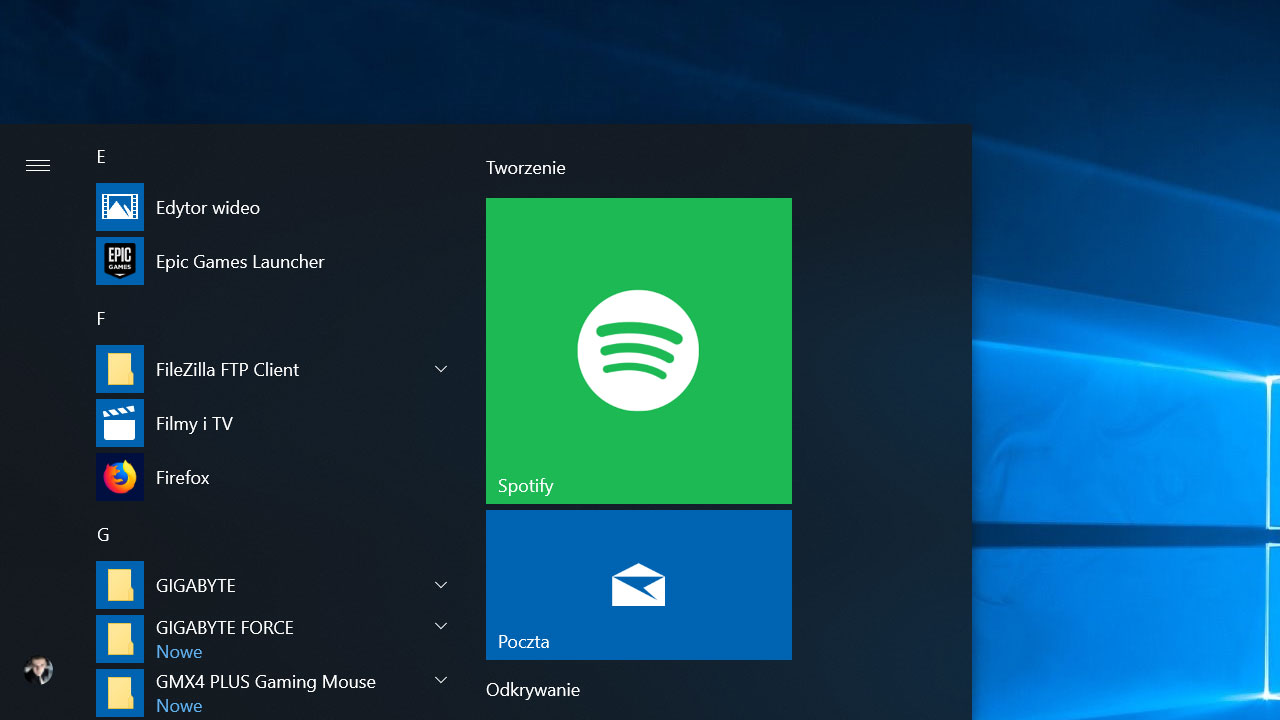Viewport: 1280px width, 720px height.
Task: Jump to letter E section header
Action: pos(101,156)
